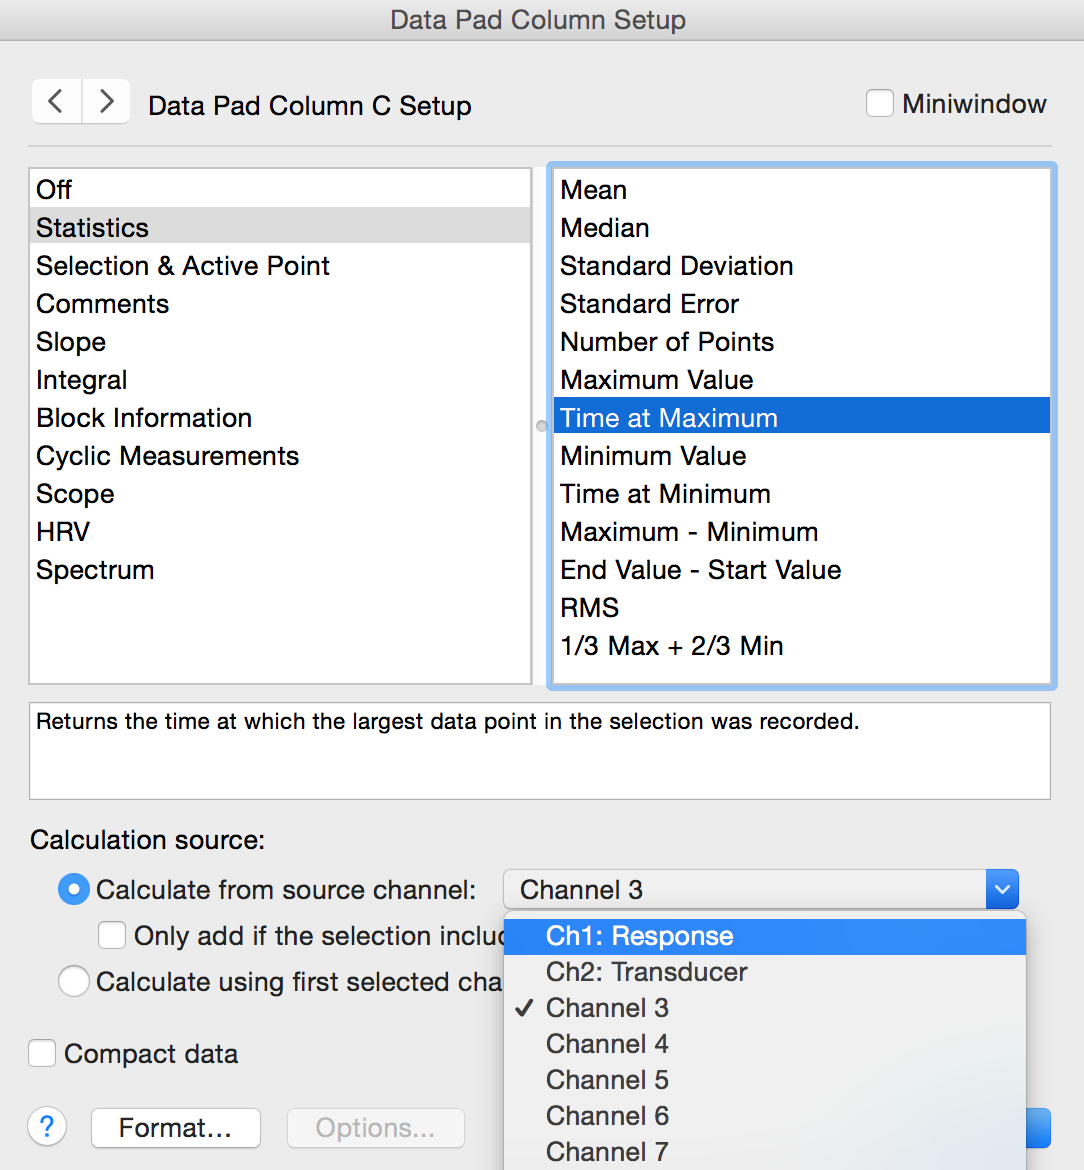Select Channel 5 from the dropdown

click(x=607, y=1080)
